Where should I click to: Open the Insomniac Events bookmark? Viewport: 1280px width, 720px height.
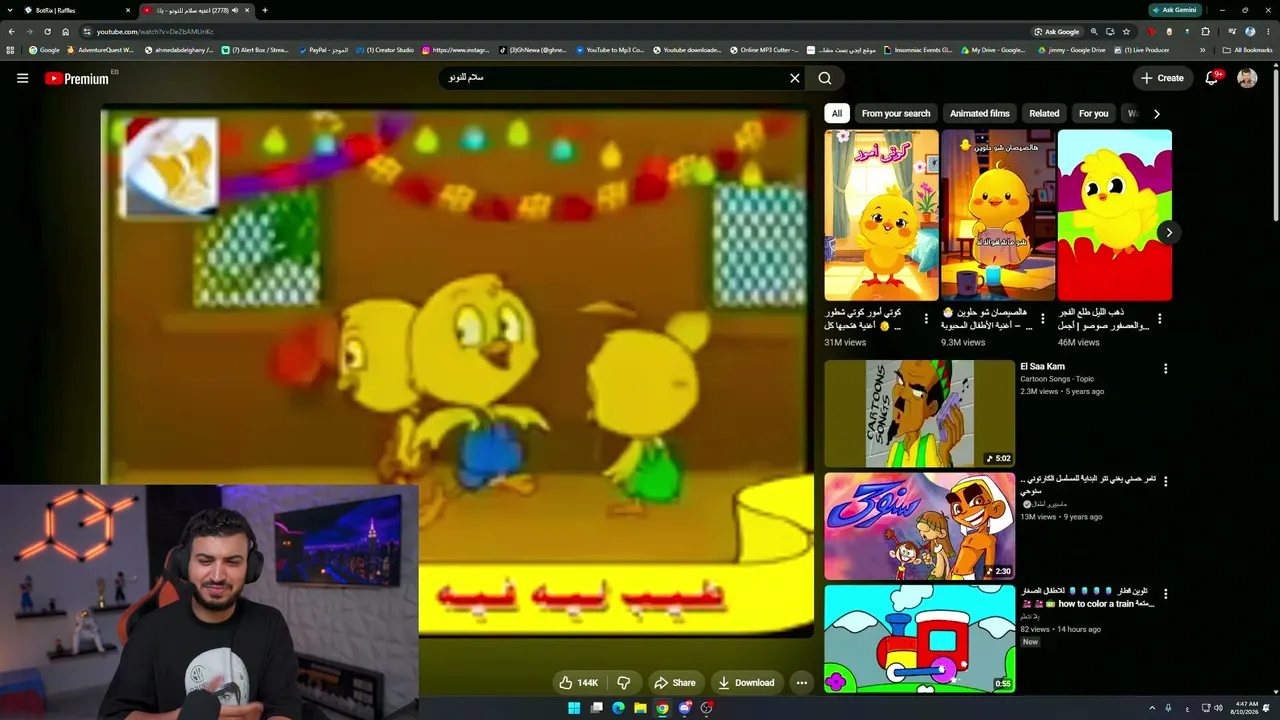[x=918, y=50]
